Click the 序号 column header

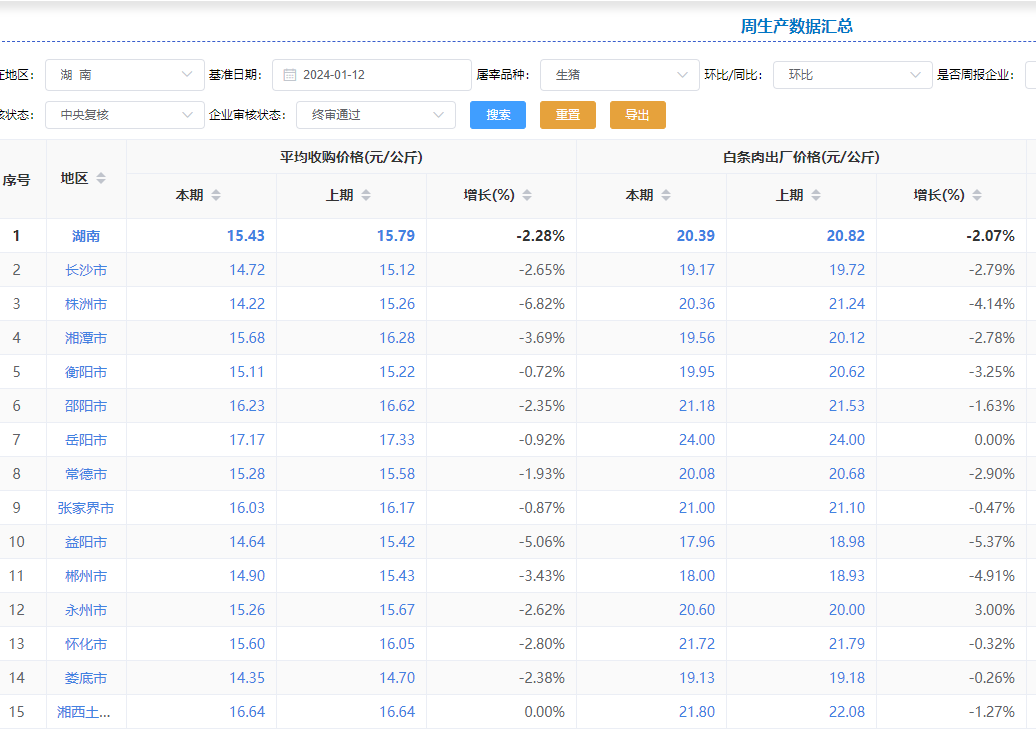tap(17, 180)
